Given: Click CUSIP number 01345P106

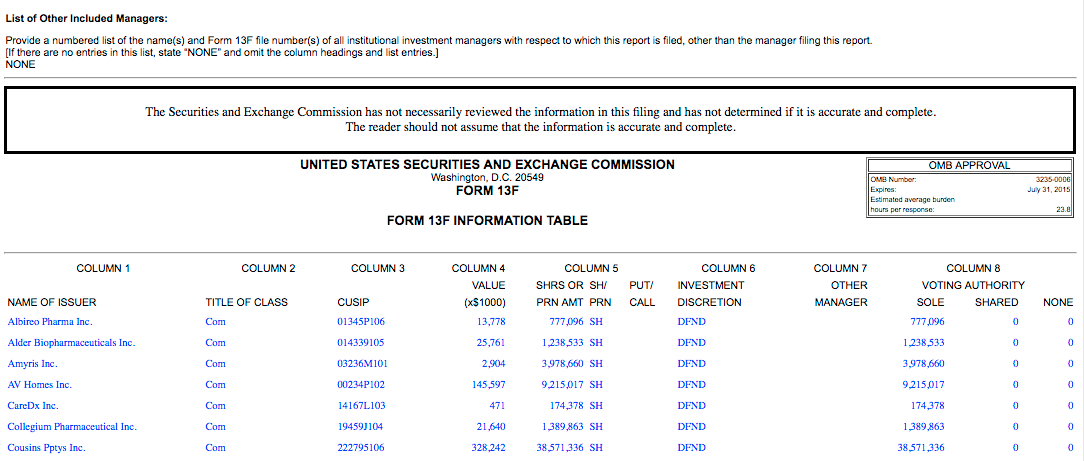Looking at the screenshot, I should 361,322.
